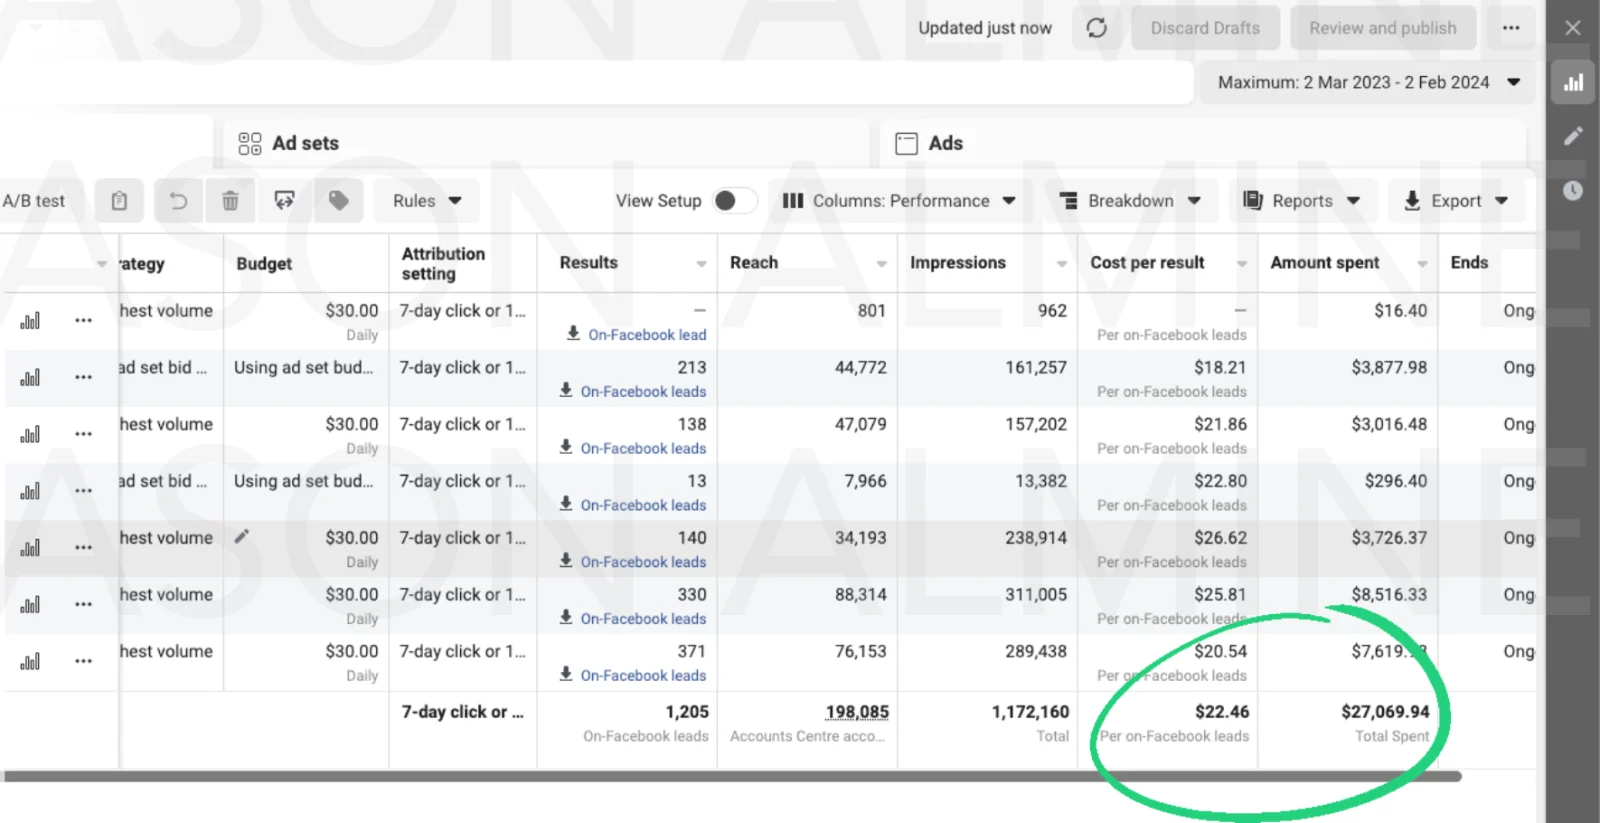Sort by the Impressions column header
This screenshot has height=823, width=1600.
[x=987, y=263]
